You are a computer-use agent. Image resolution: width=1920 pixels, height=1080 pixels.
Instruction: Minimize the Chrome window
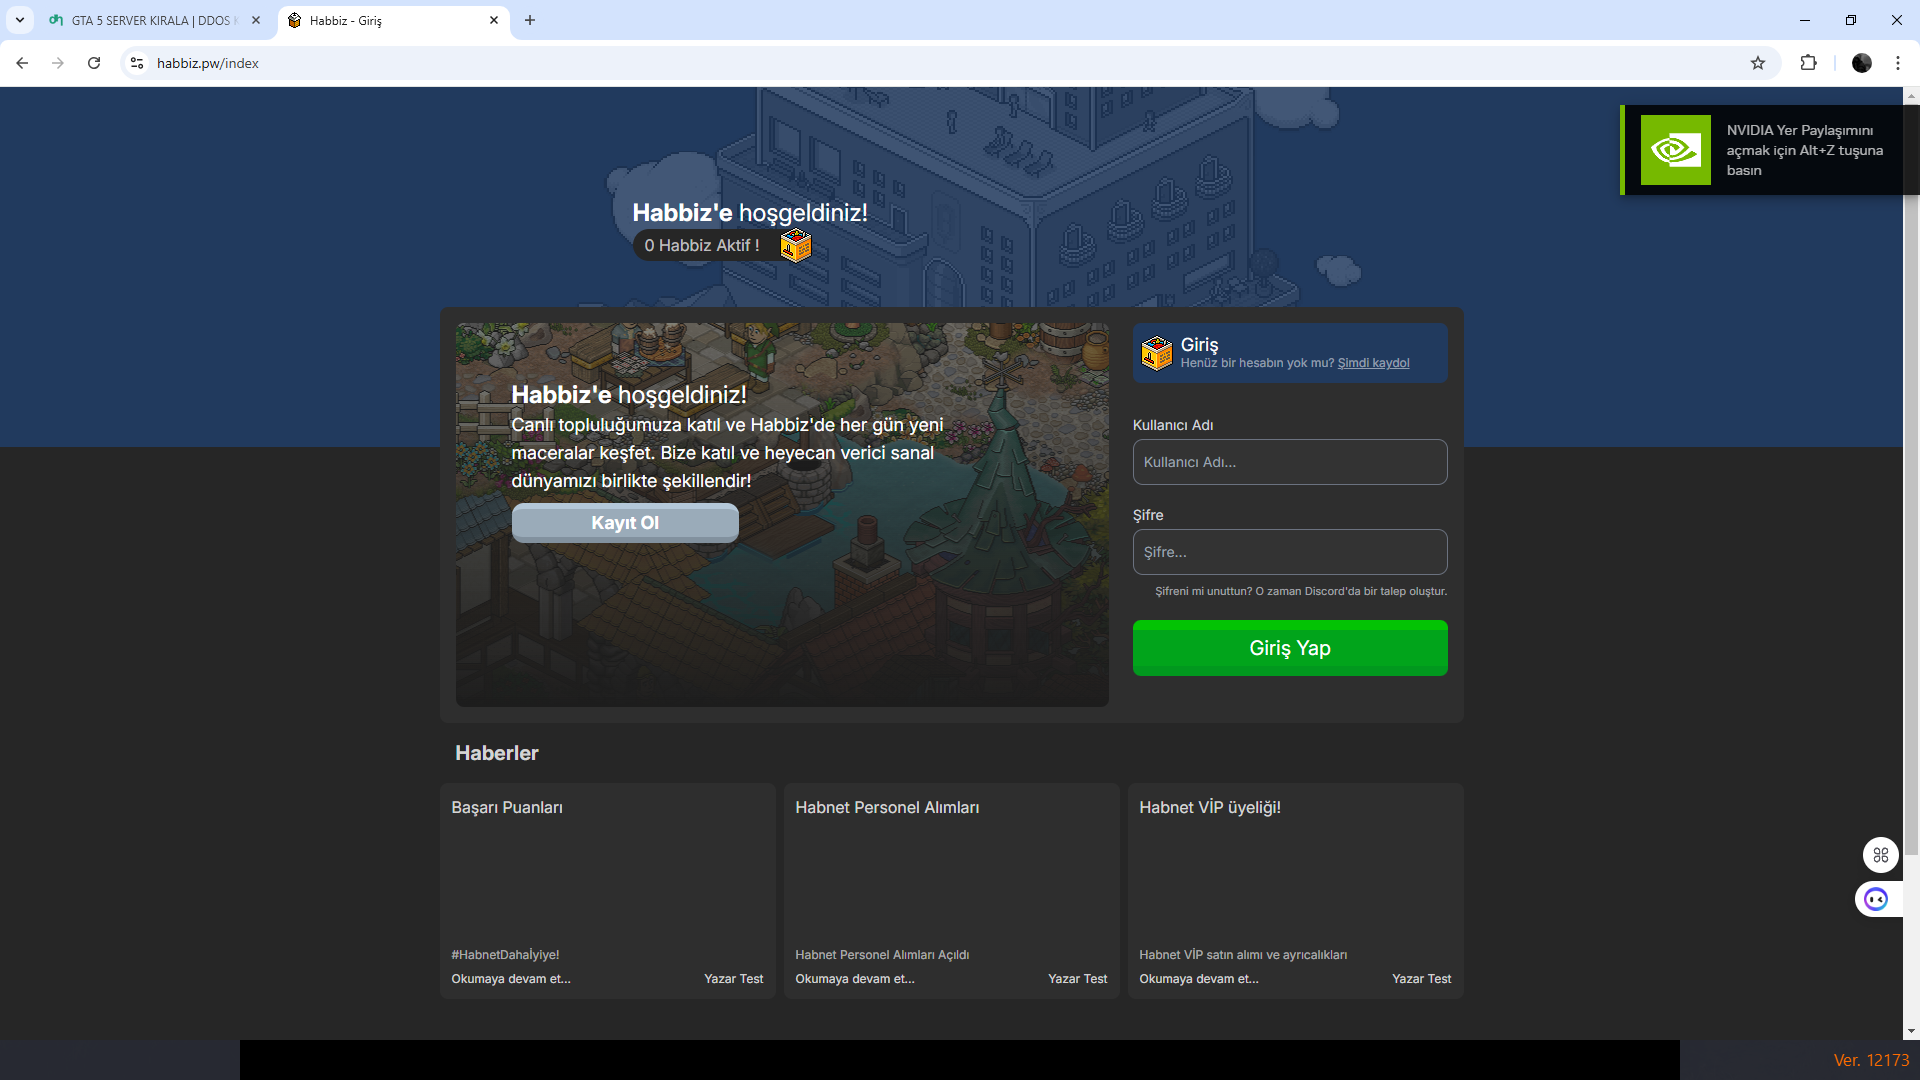coord(1805,20)
